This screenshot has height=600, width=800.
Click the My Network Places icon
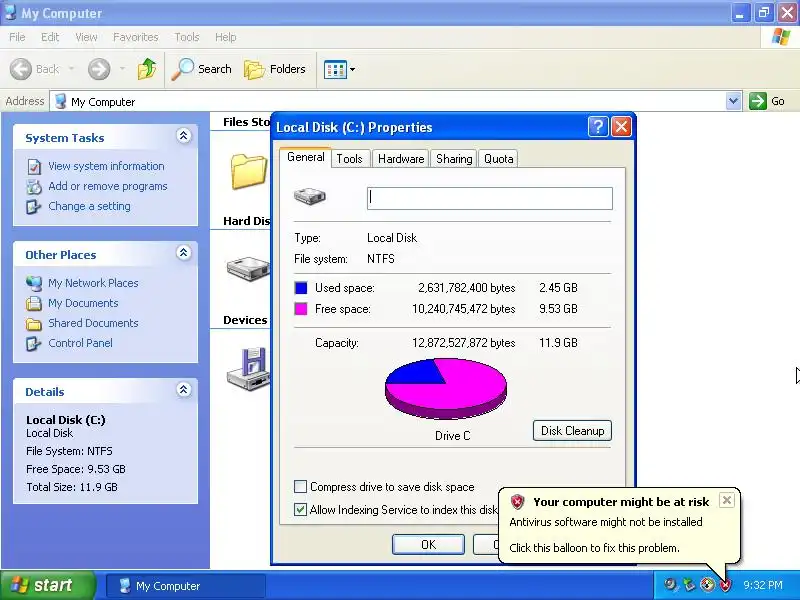coord(34,283)
